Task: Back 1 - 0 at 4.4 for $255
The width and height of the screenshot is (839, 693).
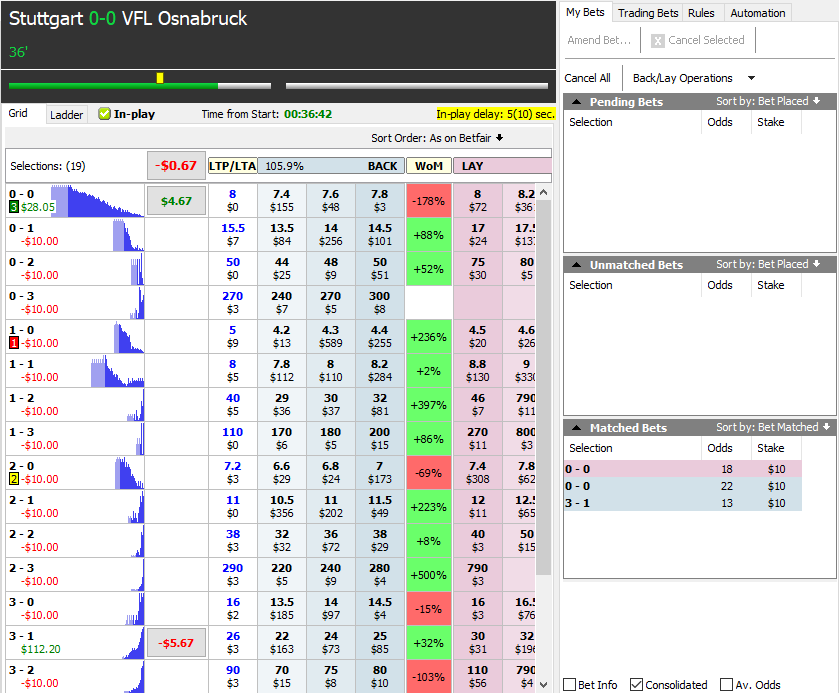Action: click(x=380, y=337)
